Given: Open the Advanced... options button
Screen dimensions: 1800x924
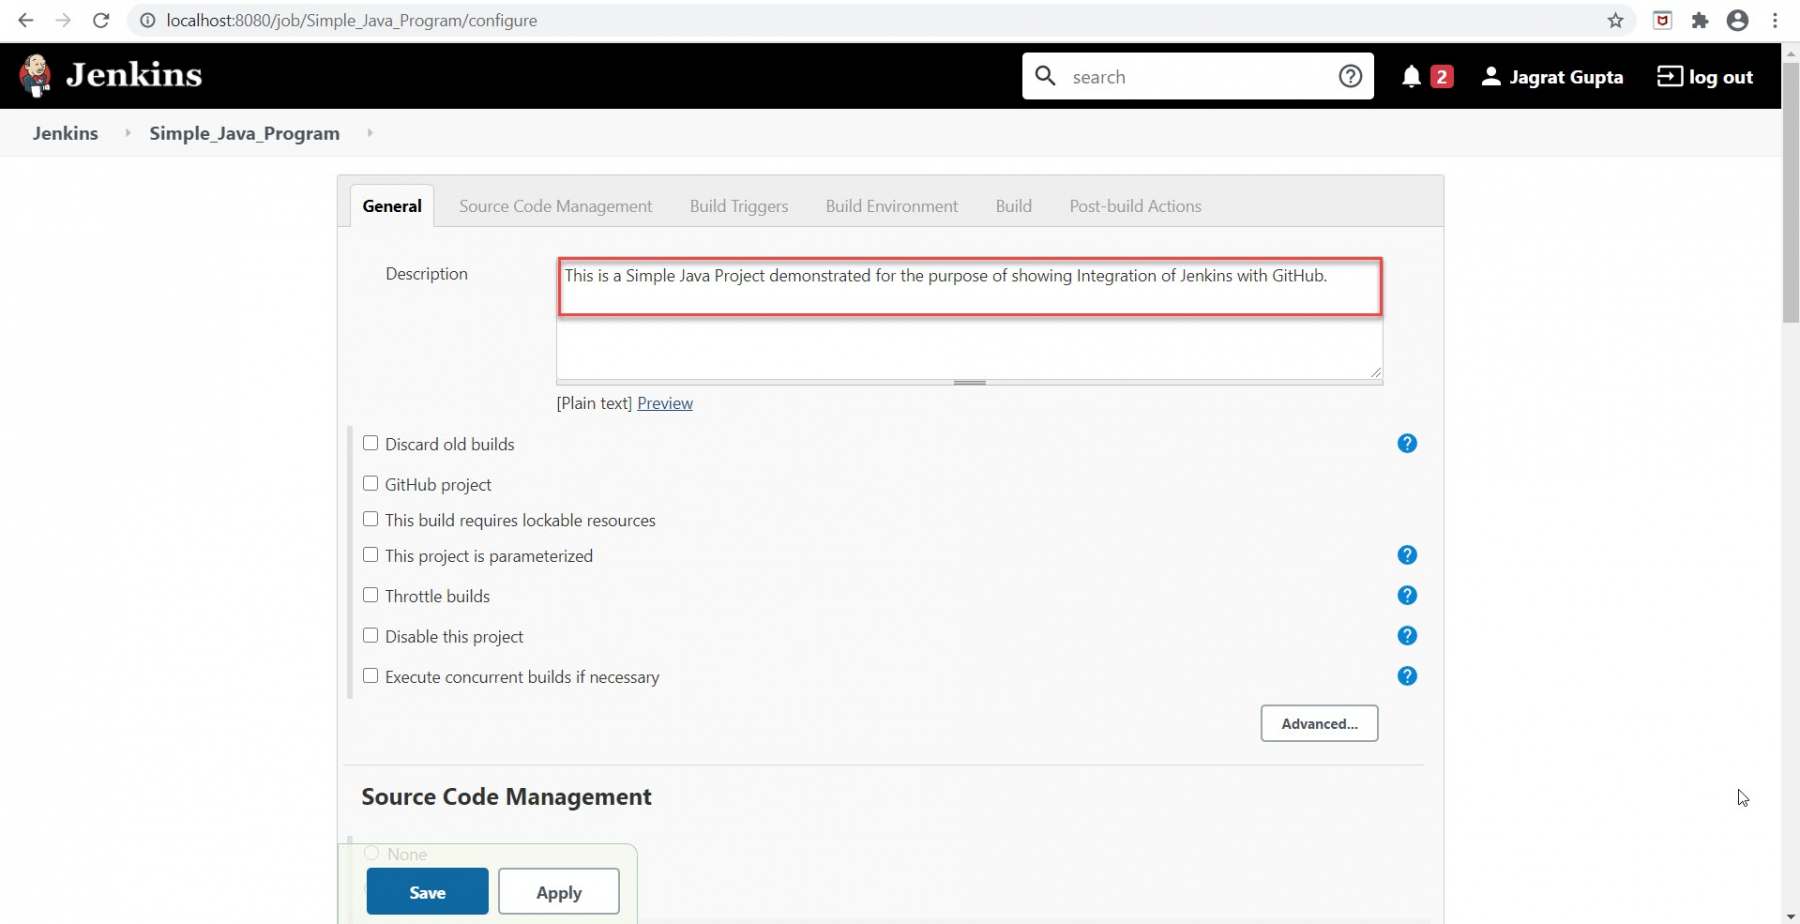Looking at the screenshot, I should click(x=1319, y=724).
